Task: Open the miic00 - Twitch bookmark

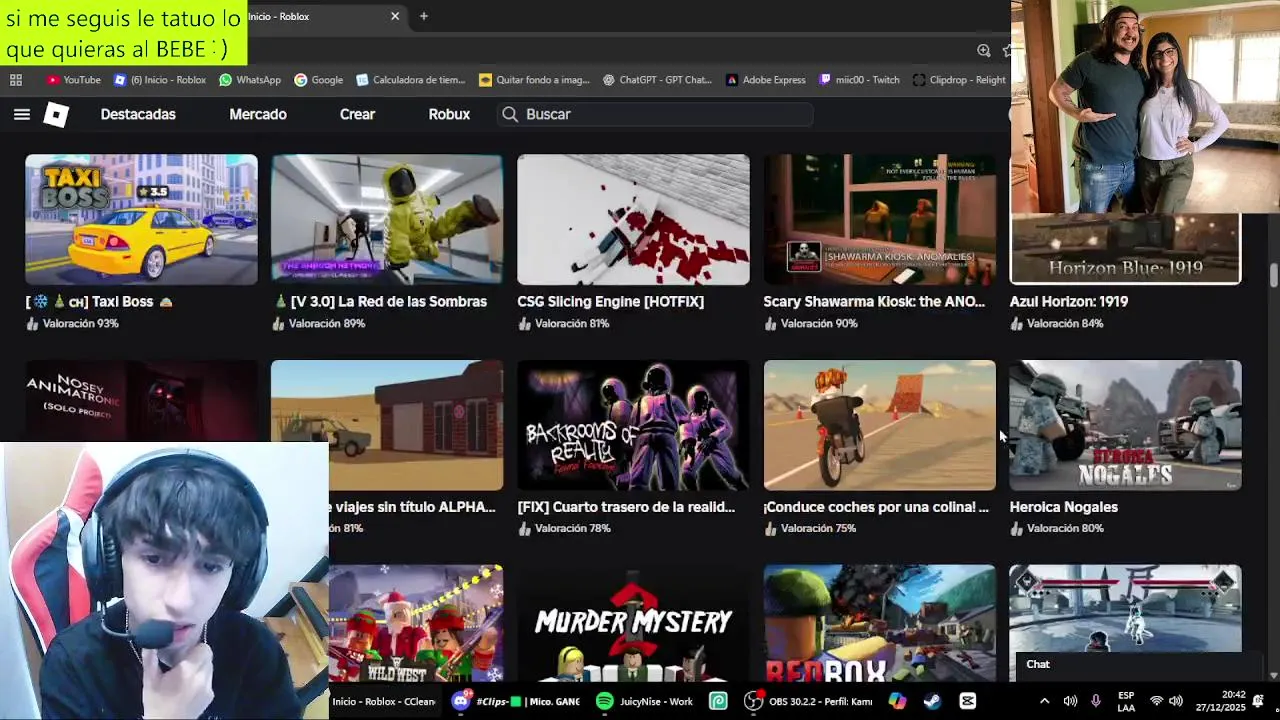Action: 858,80
